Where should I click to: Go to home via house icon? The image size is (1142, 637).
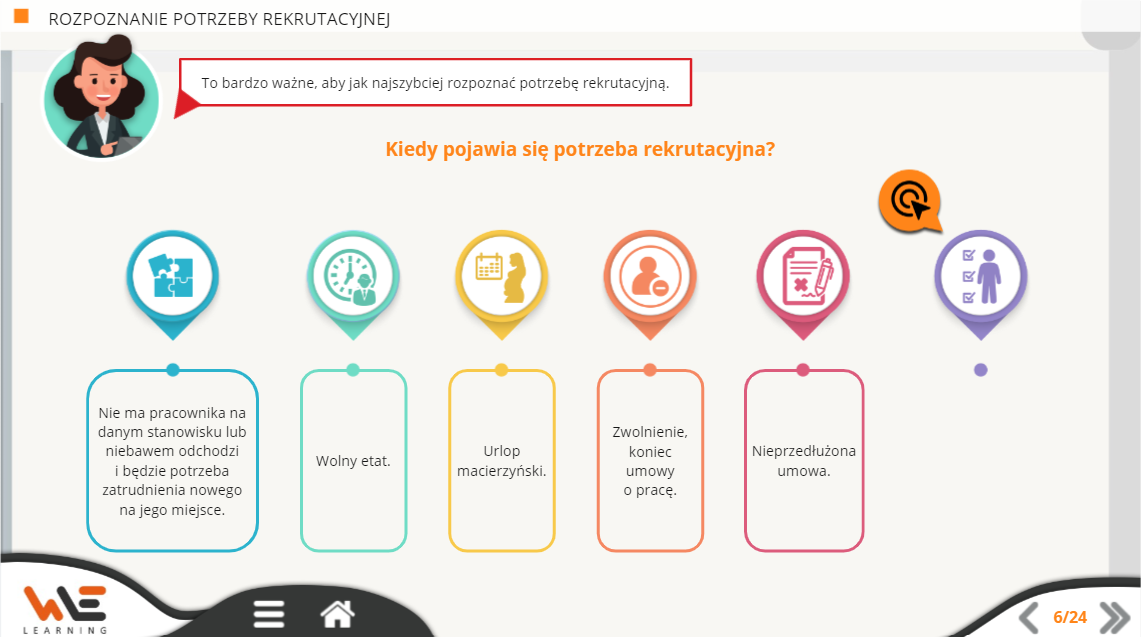click(x=337, y=614)
